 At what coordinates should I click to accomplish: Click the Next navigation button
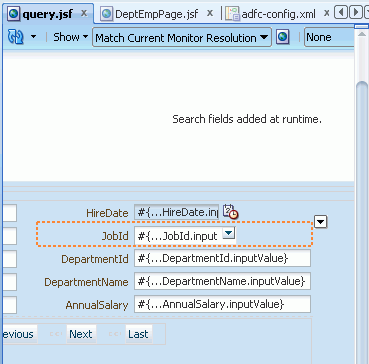pos(81,334)
